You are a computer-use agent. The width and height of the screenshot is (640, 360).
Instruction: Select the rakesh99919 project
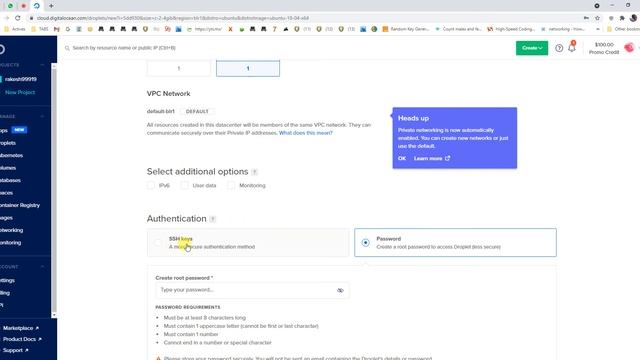click(20, 79)
